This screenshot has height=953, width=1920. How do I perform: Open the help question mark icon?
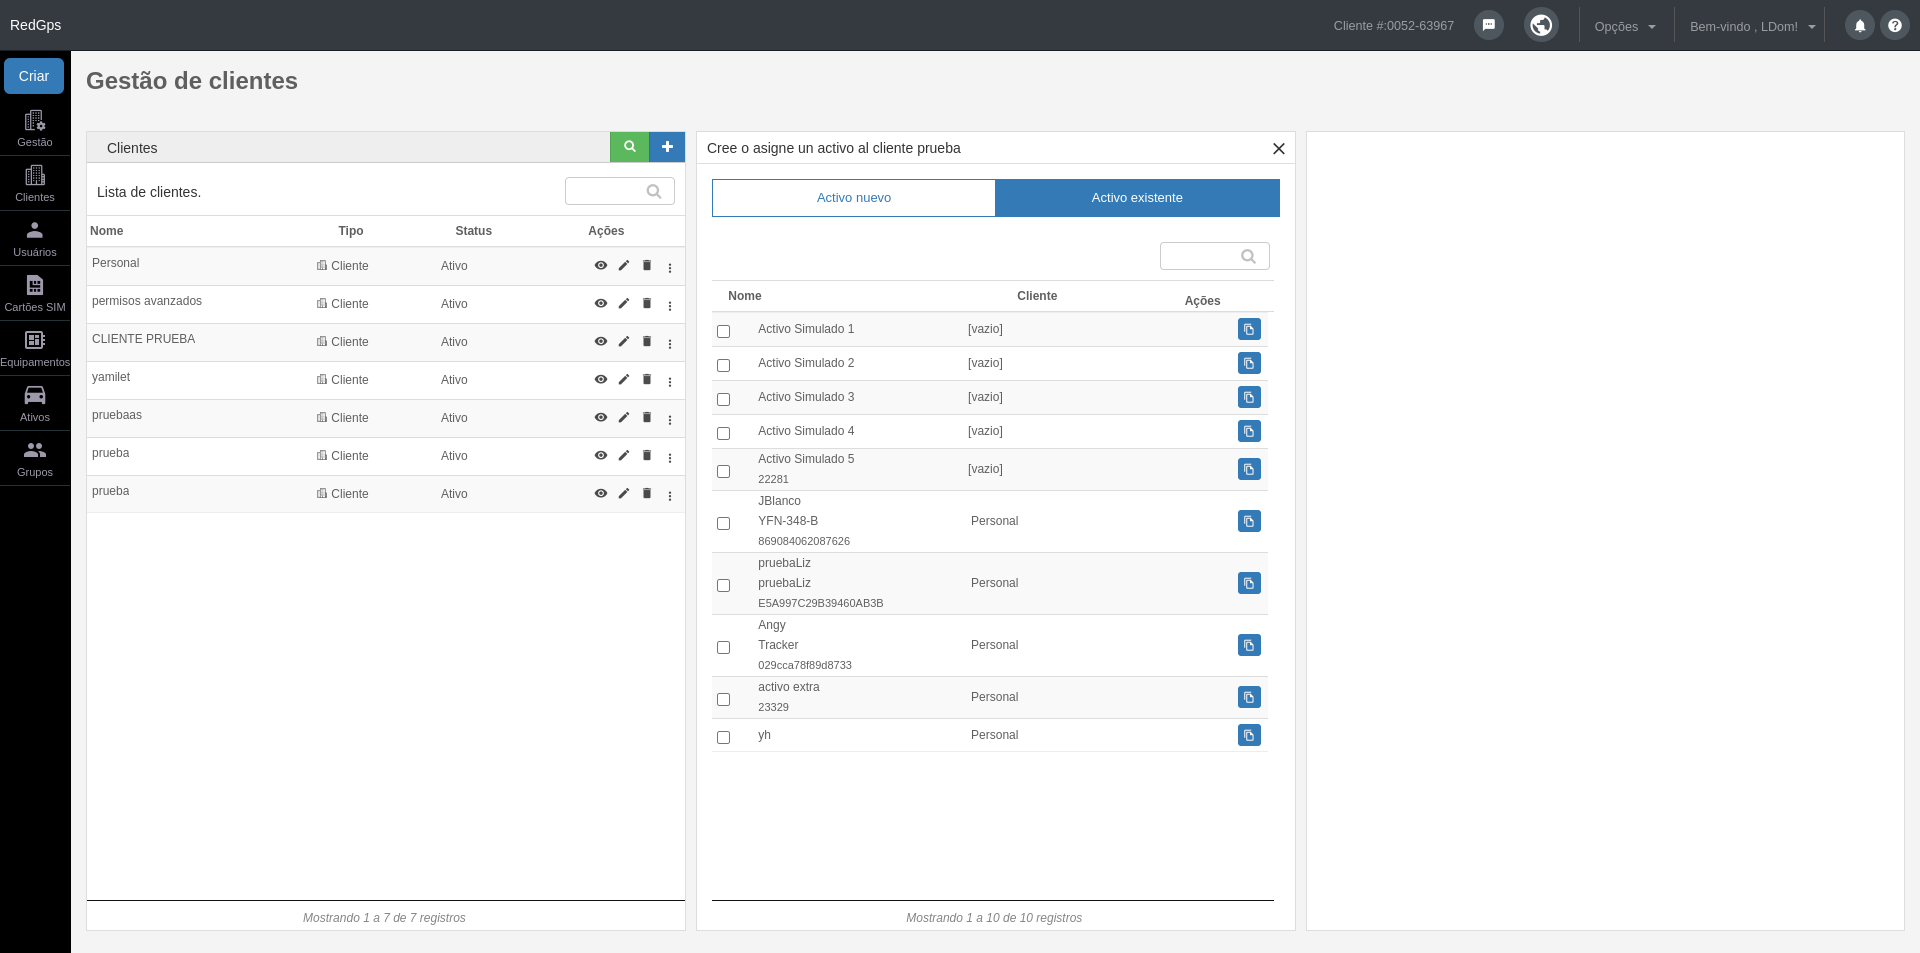1895,26
